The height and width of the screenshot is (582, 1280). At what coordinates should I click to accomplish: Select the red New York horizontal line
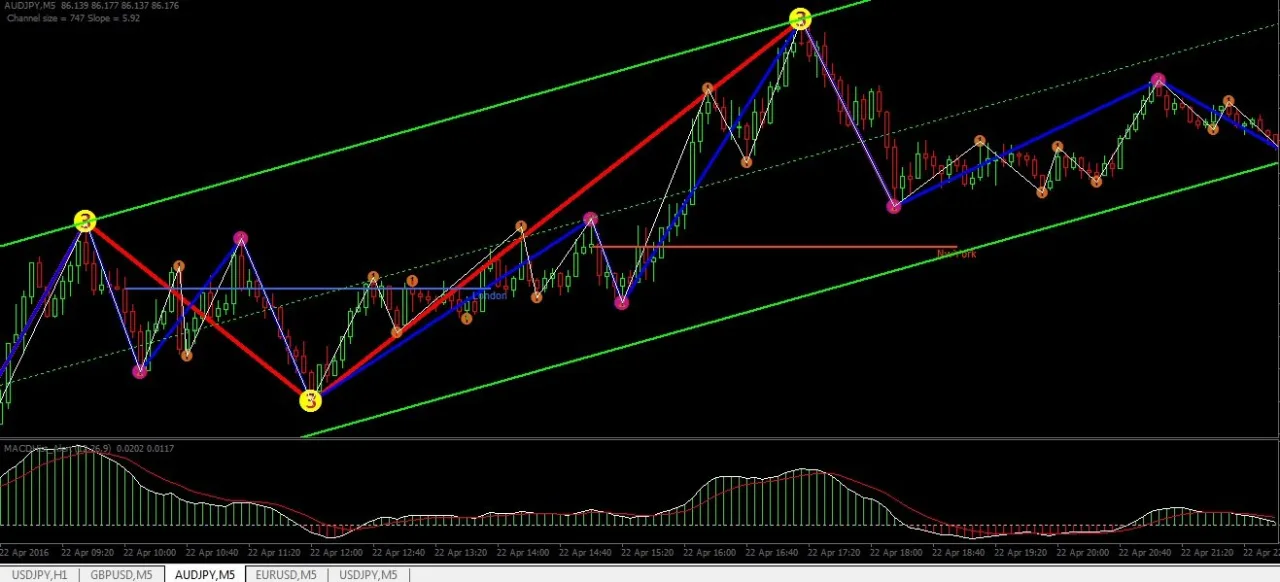point(775,247)
